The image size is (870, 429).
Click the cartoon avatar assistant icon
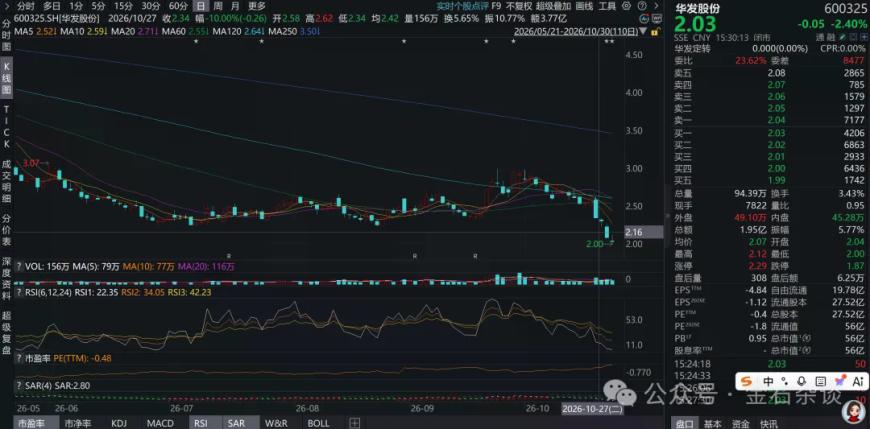click(853, 411)
